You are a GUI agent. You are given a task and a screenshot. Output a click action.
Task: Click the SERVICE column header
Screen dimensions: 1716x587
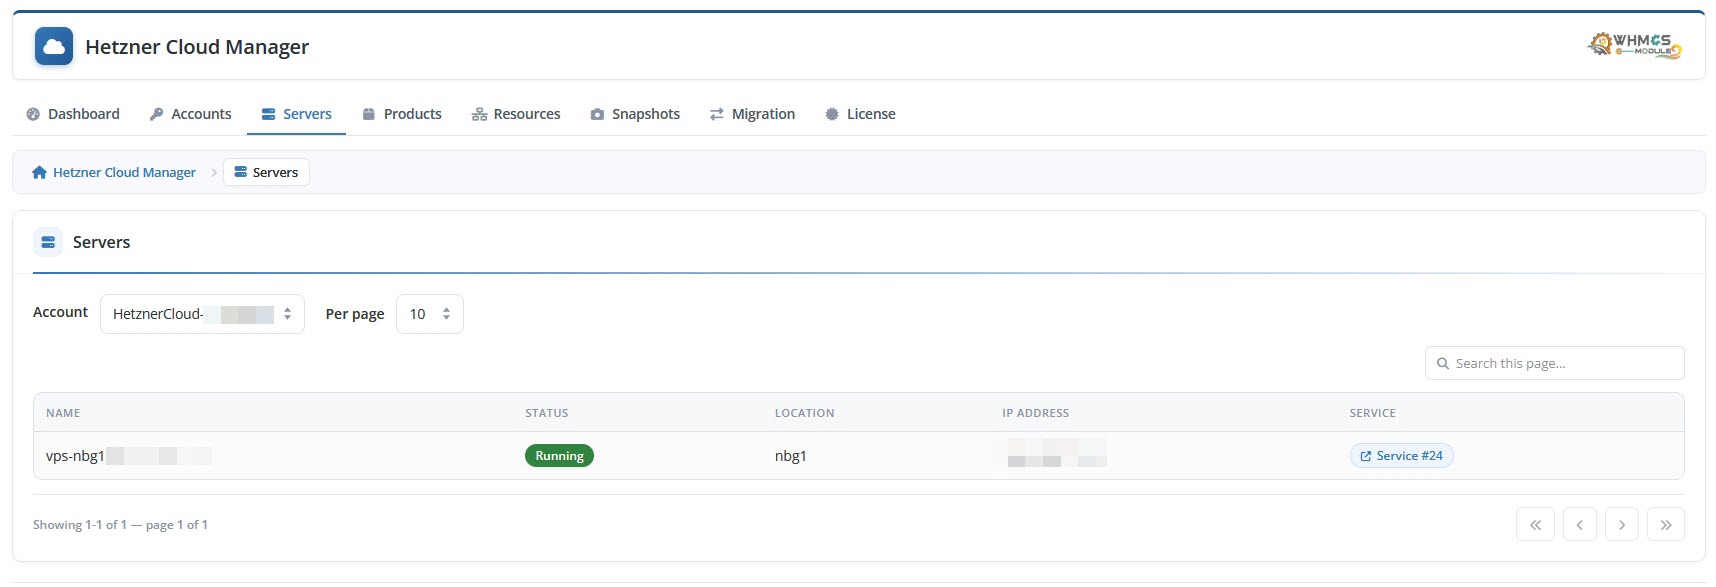tap(1372, 413)
